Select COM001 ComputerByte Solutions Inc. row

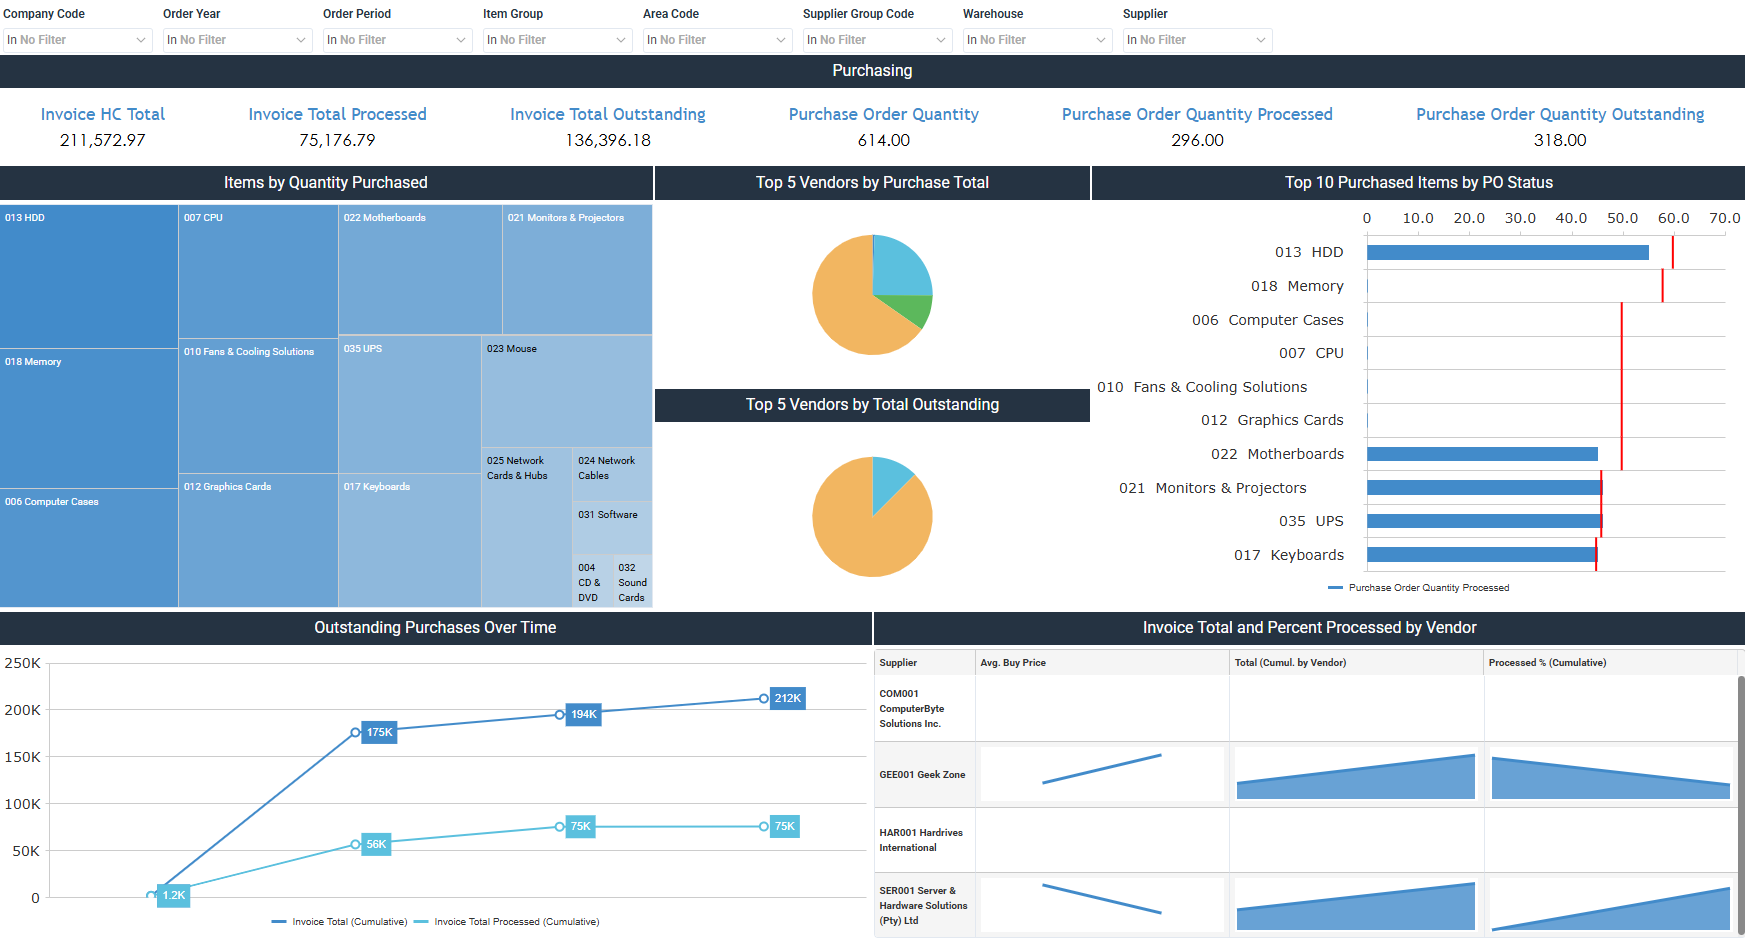1305,708
